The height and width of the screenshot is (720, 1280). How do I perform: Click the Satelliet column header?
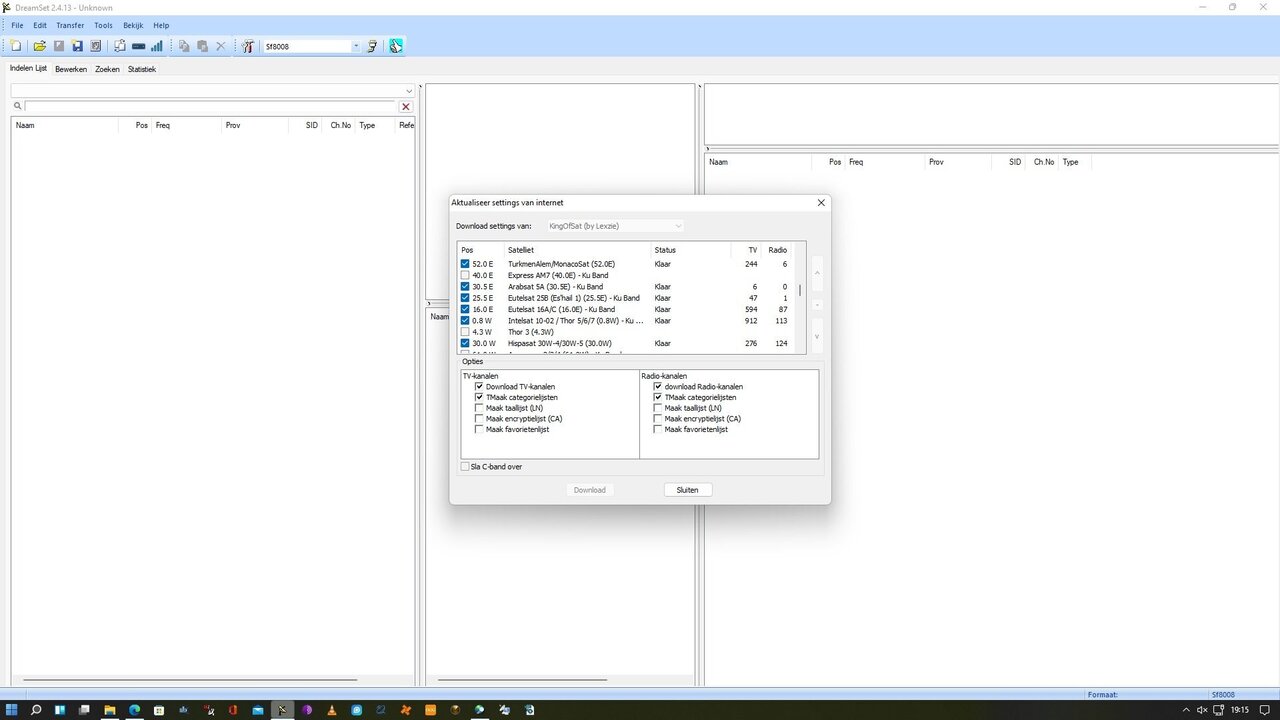pos(576,250)
